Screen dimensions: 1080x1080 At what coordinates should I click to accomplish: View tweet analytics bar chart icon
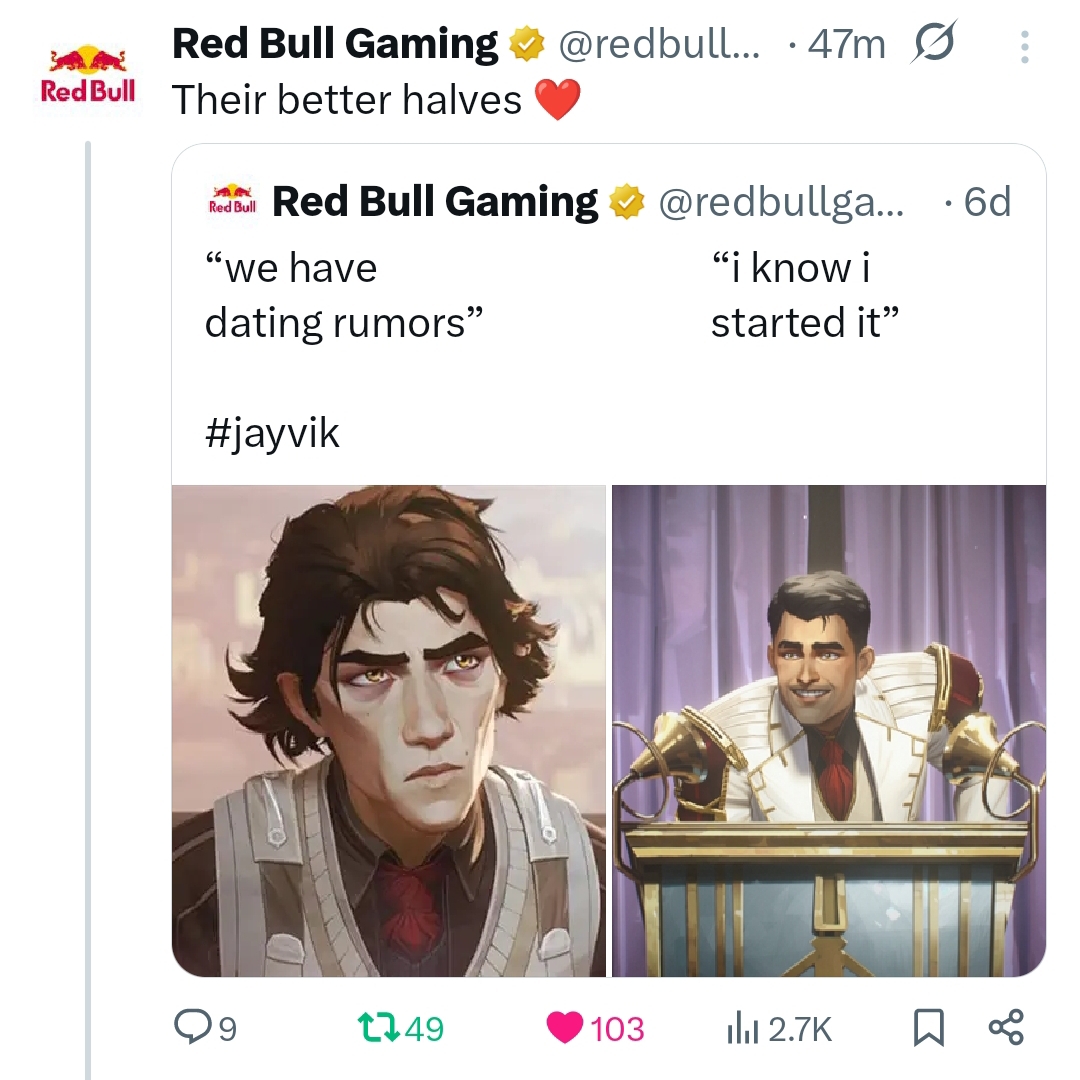(738, 1028)
